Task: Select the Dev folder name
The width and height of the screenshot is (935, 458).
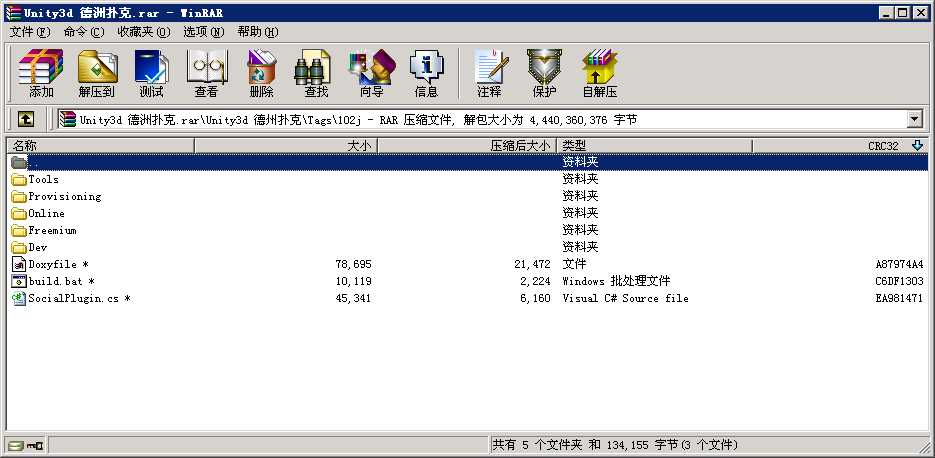Action: tap(38, 247)
